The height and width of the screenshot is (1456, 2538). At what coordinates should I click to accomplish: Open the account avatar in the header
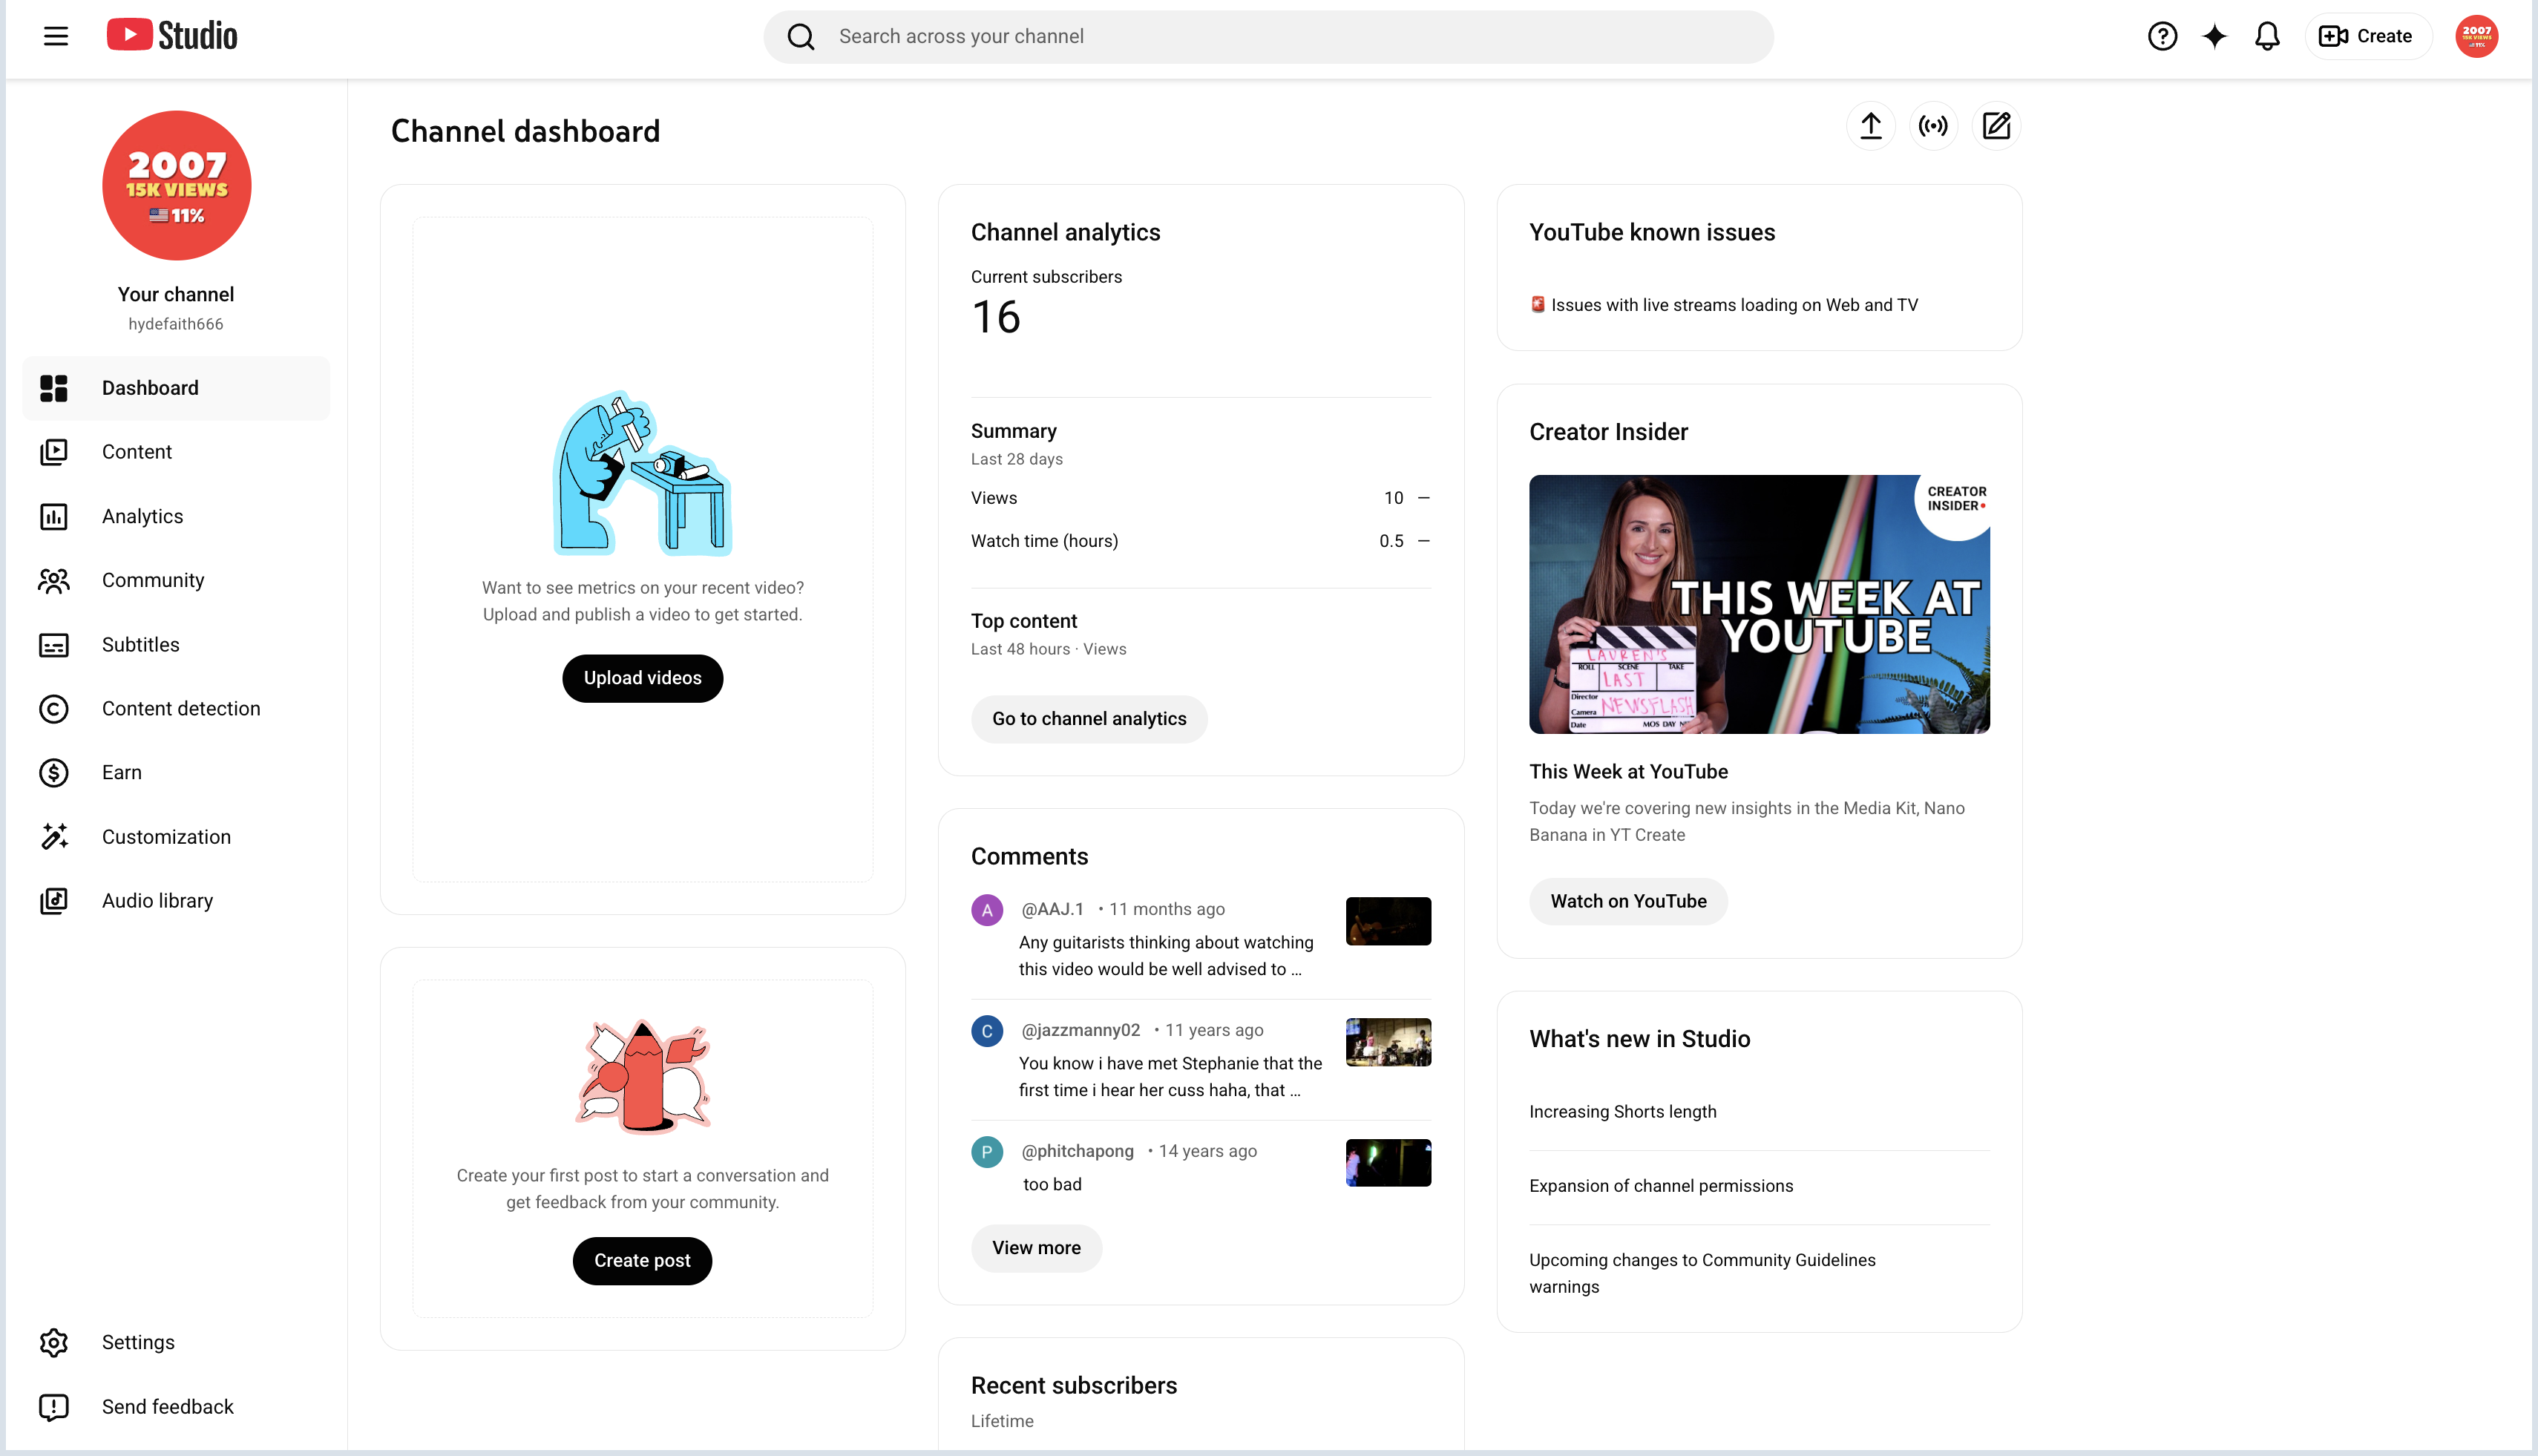click(2476, 36)
